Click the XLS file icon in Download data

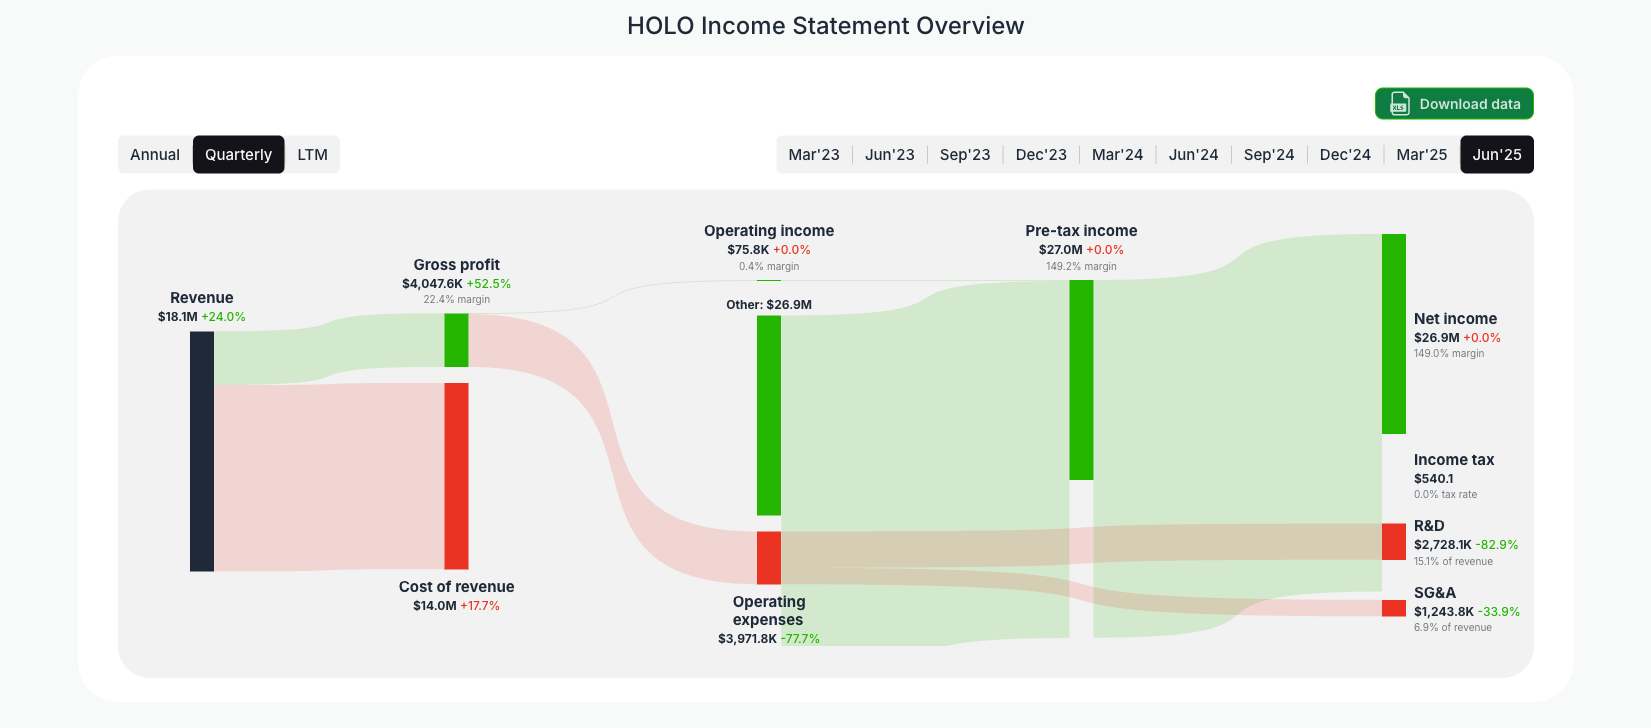pos(1399,104)
